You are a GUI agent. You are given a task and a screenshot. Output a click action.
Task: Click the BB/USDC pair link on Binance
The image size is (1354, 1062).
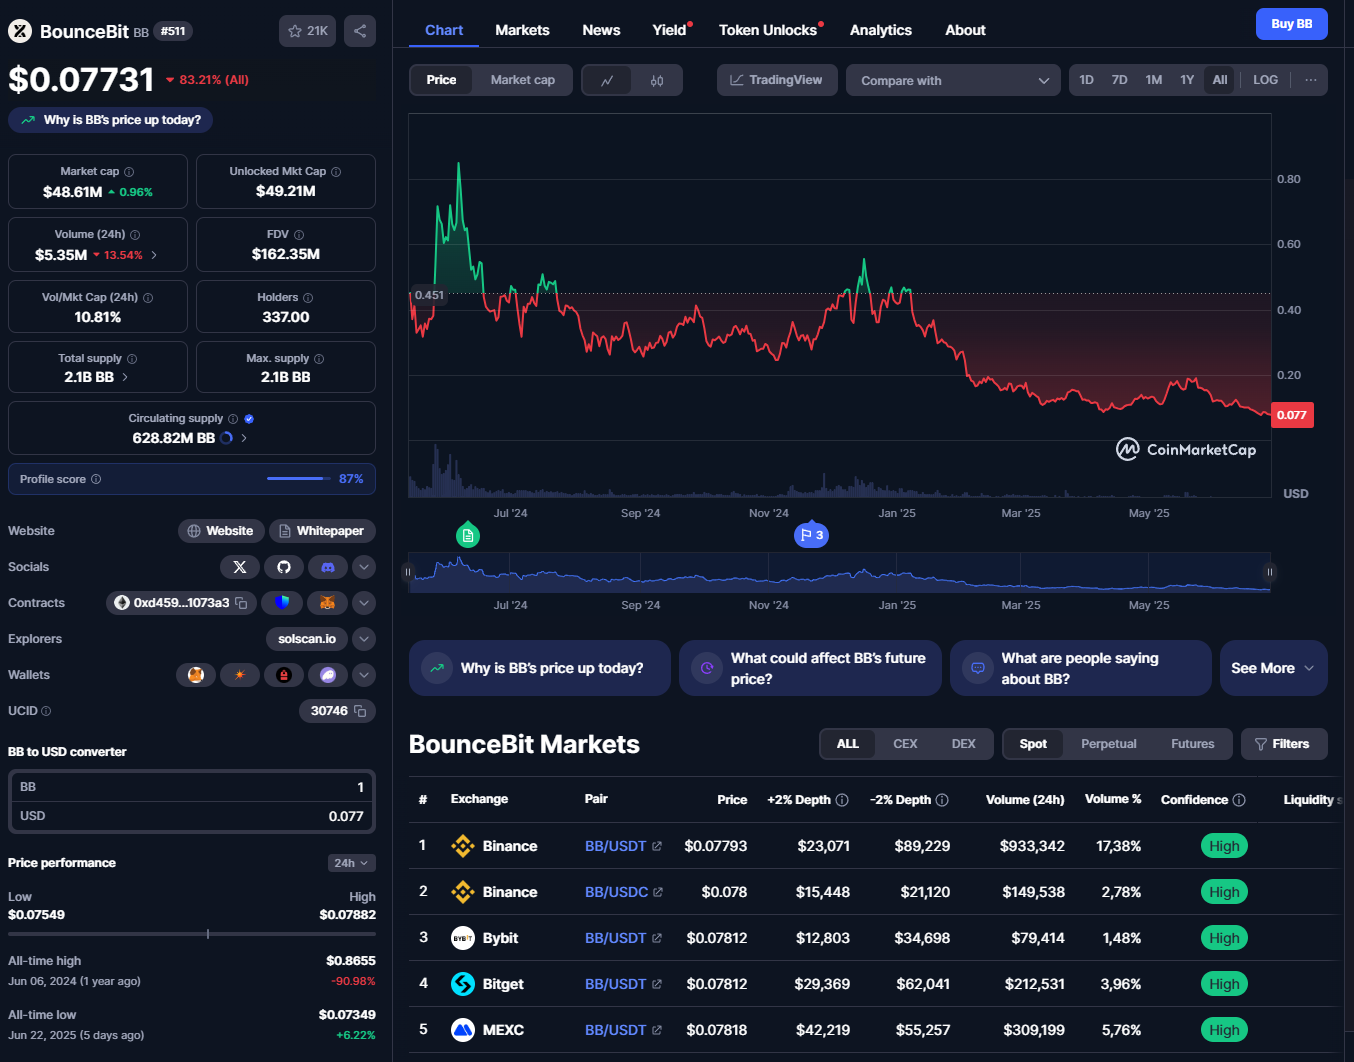pyautogui.click(x=617, y=892)
